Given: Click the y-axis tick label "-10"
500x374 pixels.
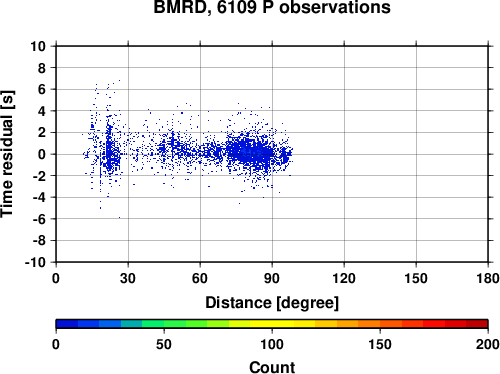Looking at the screenshot, I should 35,262.
